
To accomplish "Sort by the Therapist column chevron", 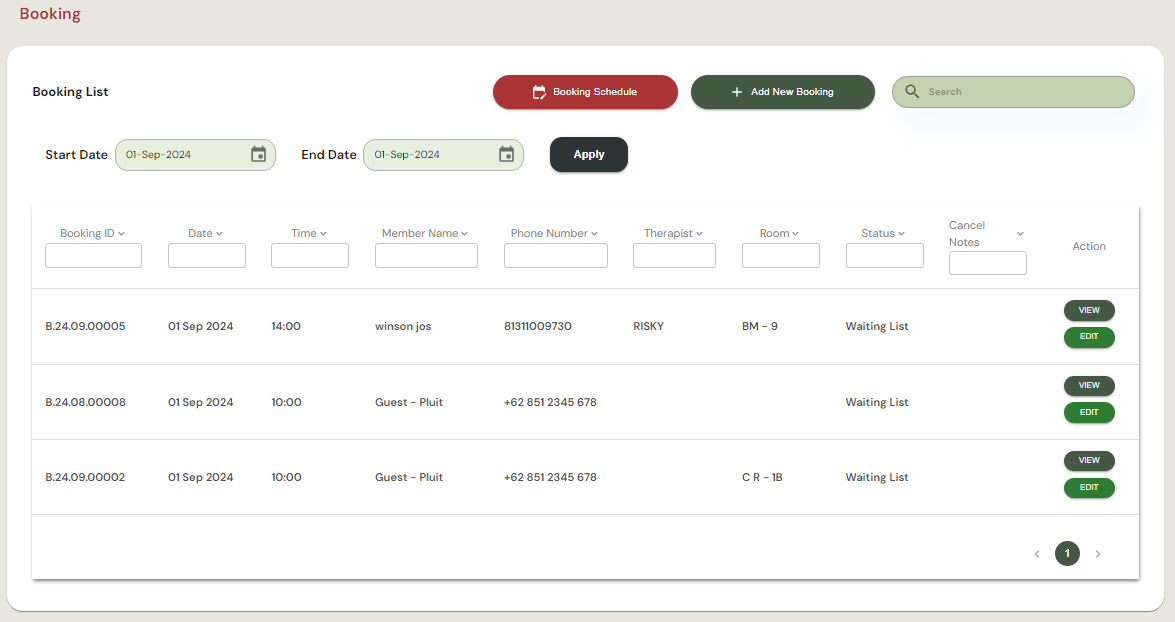I will (699, 234).
